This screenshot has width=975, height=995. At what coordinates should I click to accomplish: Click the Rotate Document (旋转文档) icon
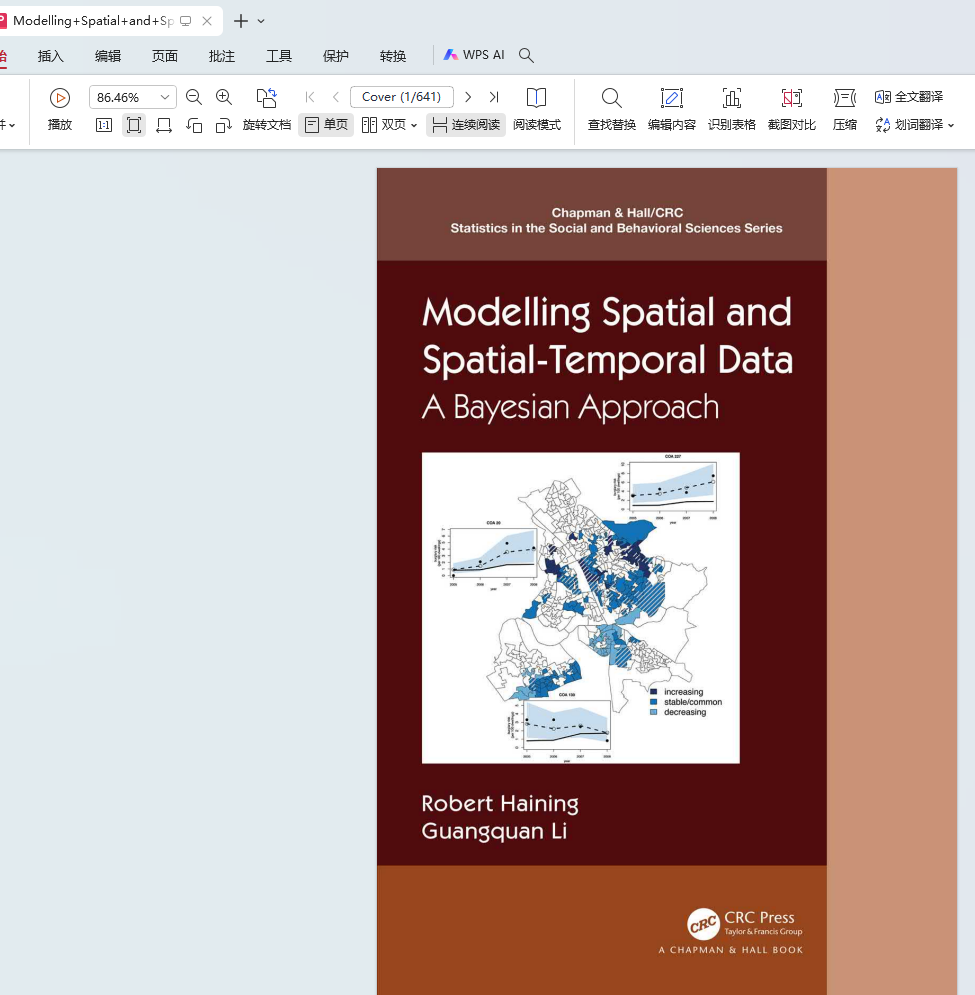(266, 98)
